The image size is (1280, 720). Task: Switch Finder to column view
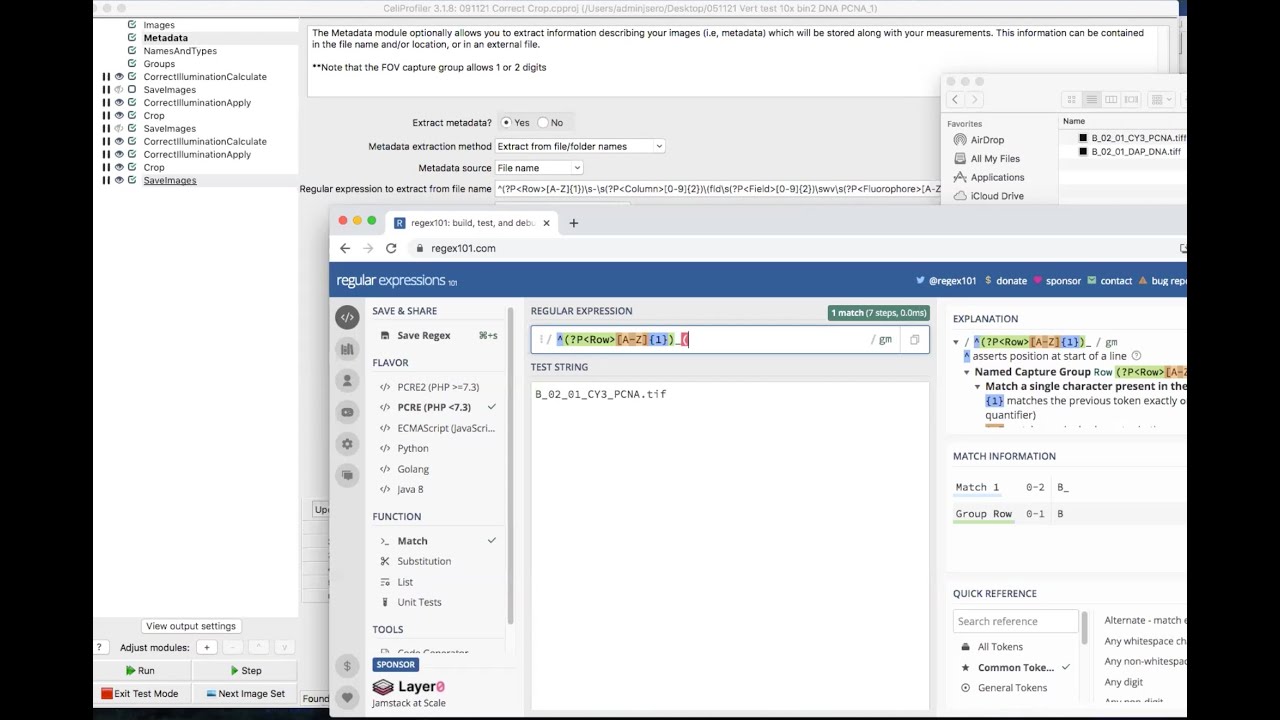(x=1111, y=99)
